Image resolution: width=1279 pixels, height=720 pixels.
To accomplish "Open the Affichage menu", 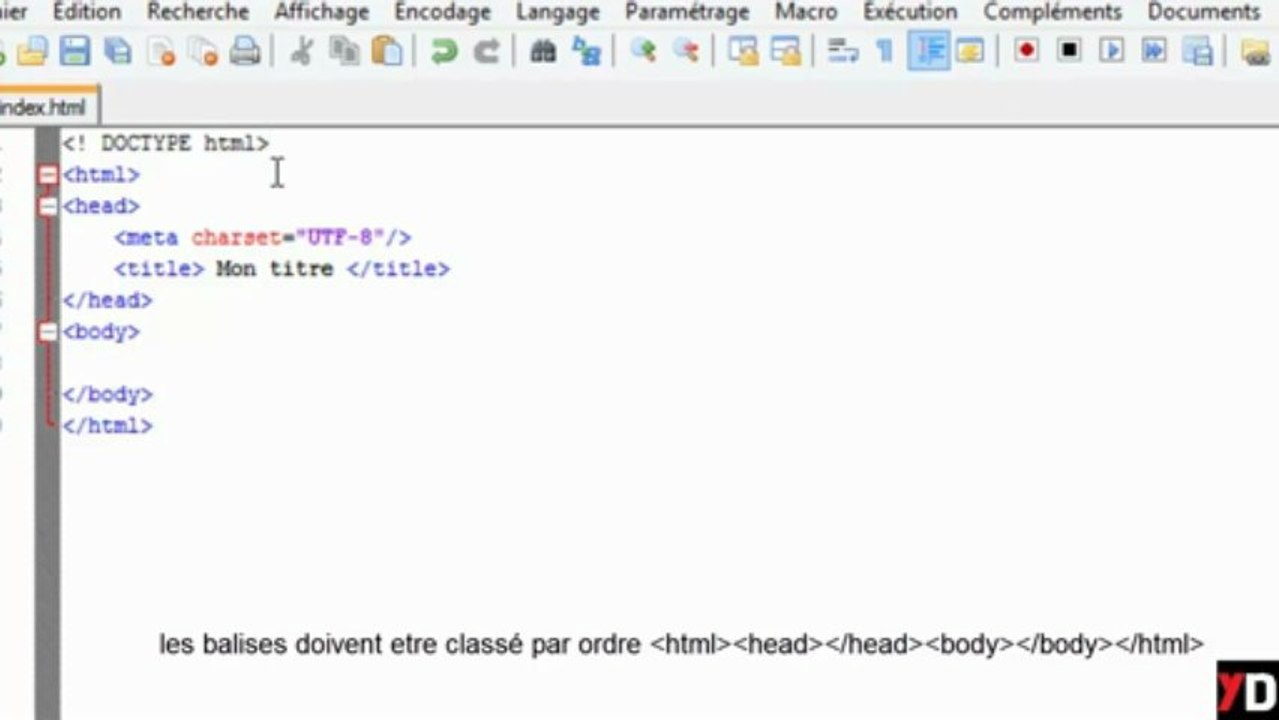I will [321, 12].
